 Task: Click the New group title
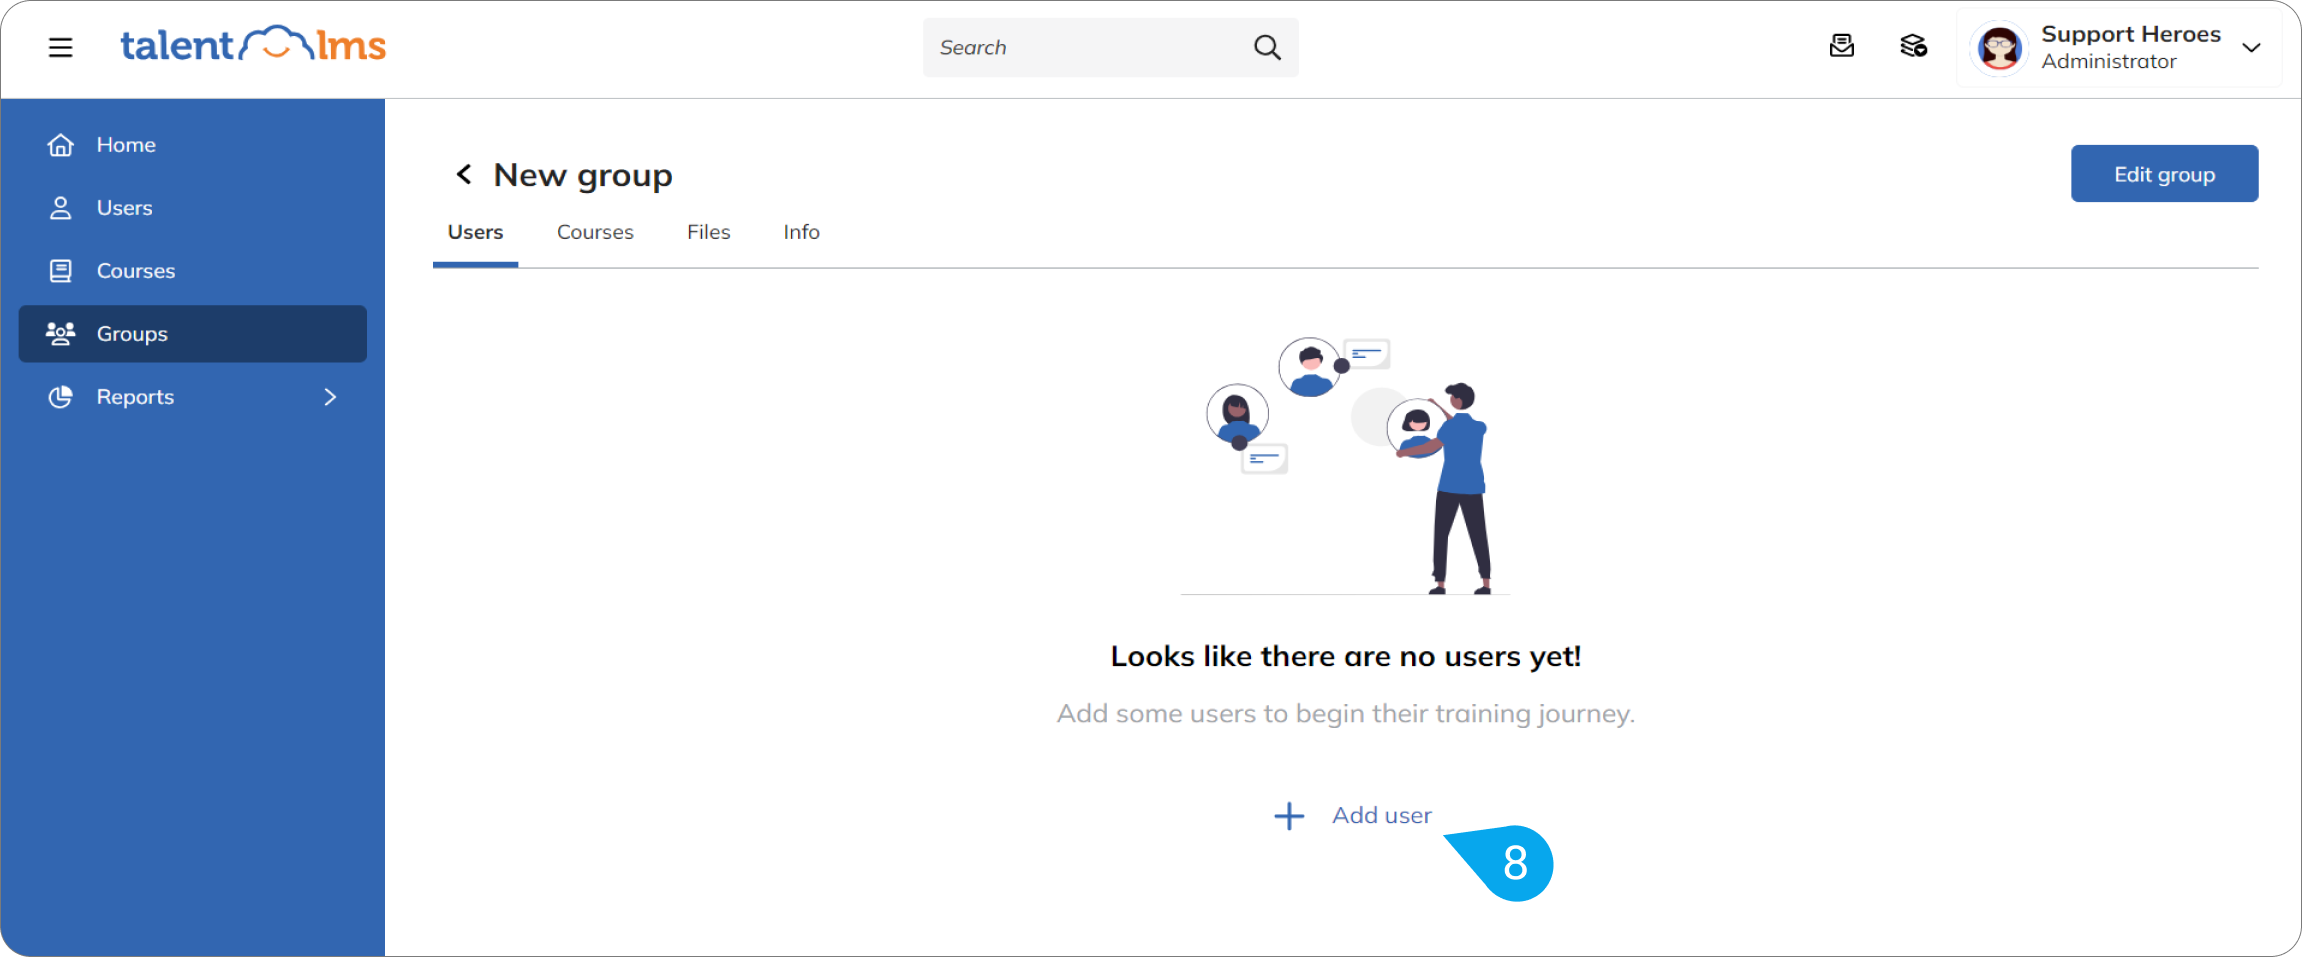point(583,176)
